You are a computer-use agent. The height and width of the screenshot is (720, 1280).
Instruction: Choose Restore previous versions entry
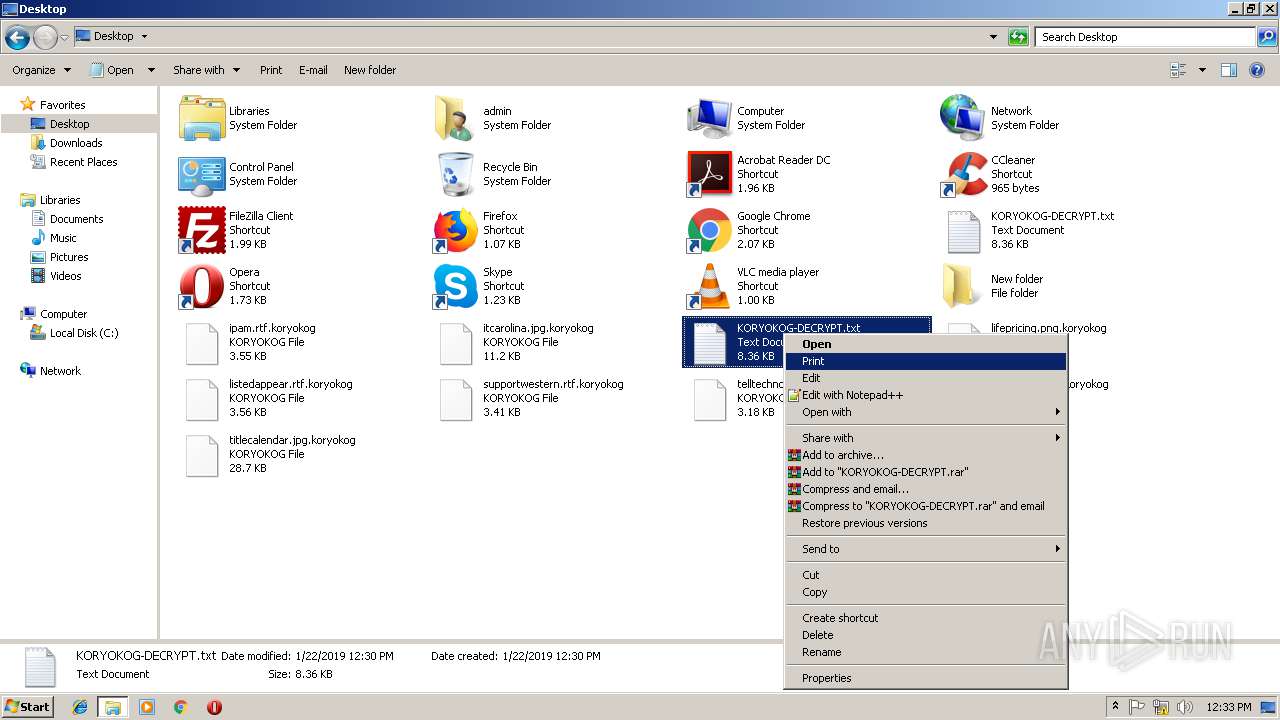coord(926,523)
